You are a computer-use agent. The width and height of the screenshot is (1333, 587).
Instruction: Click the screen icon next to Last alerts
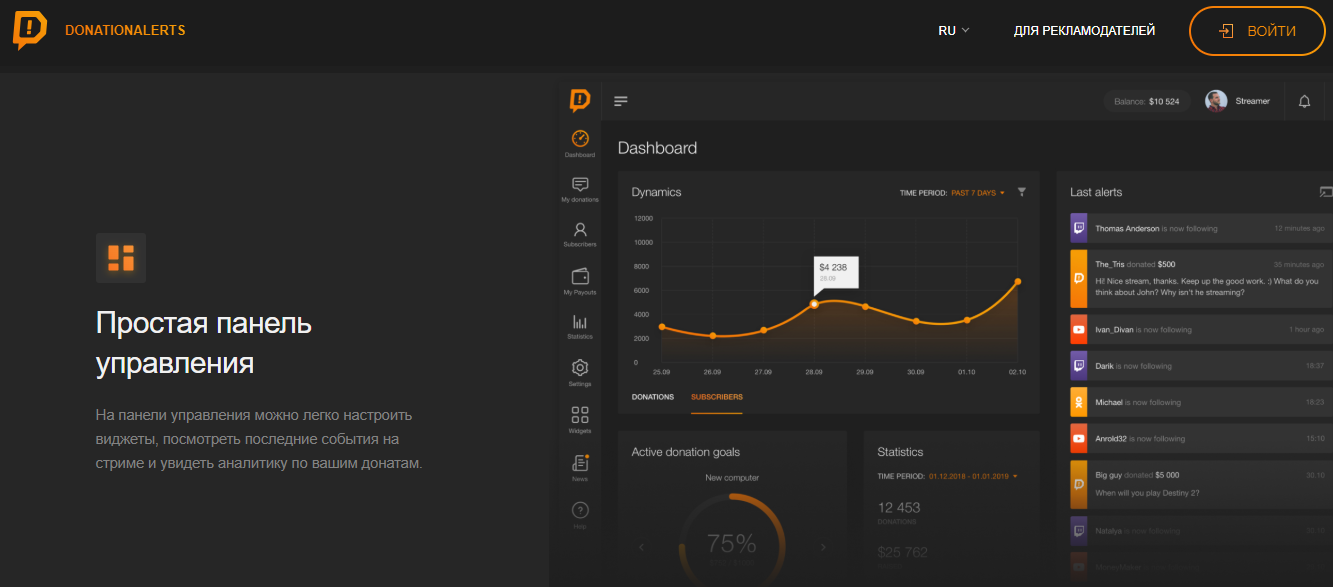[x=1326, y=191]
